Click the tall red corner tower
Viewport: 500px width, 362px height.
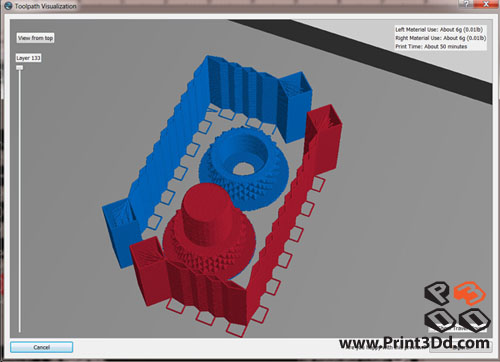click(324, 140)
